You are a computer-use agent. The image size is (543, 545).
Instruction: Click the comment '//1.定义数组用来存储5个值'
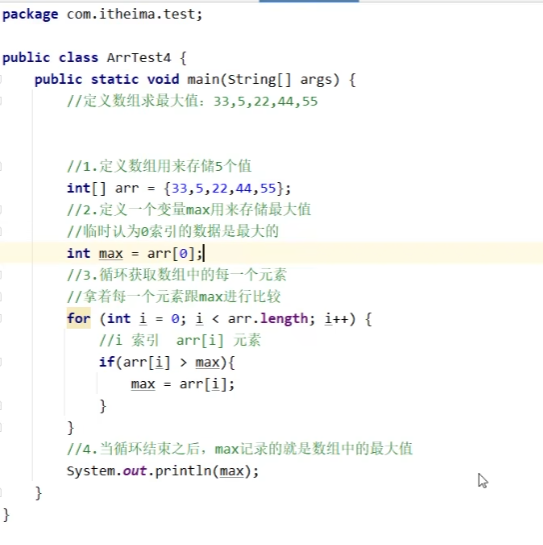click(159, 166)
